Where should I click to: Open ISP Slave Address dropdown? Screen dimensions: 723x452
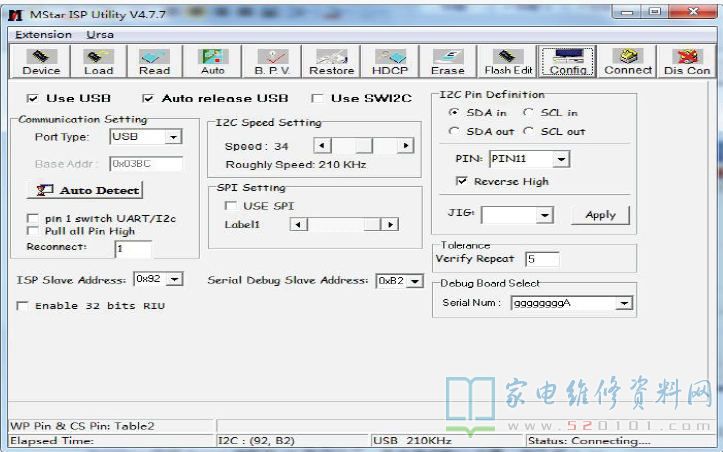click(174, 279)
